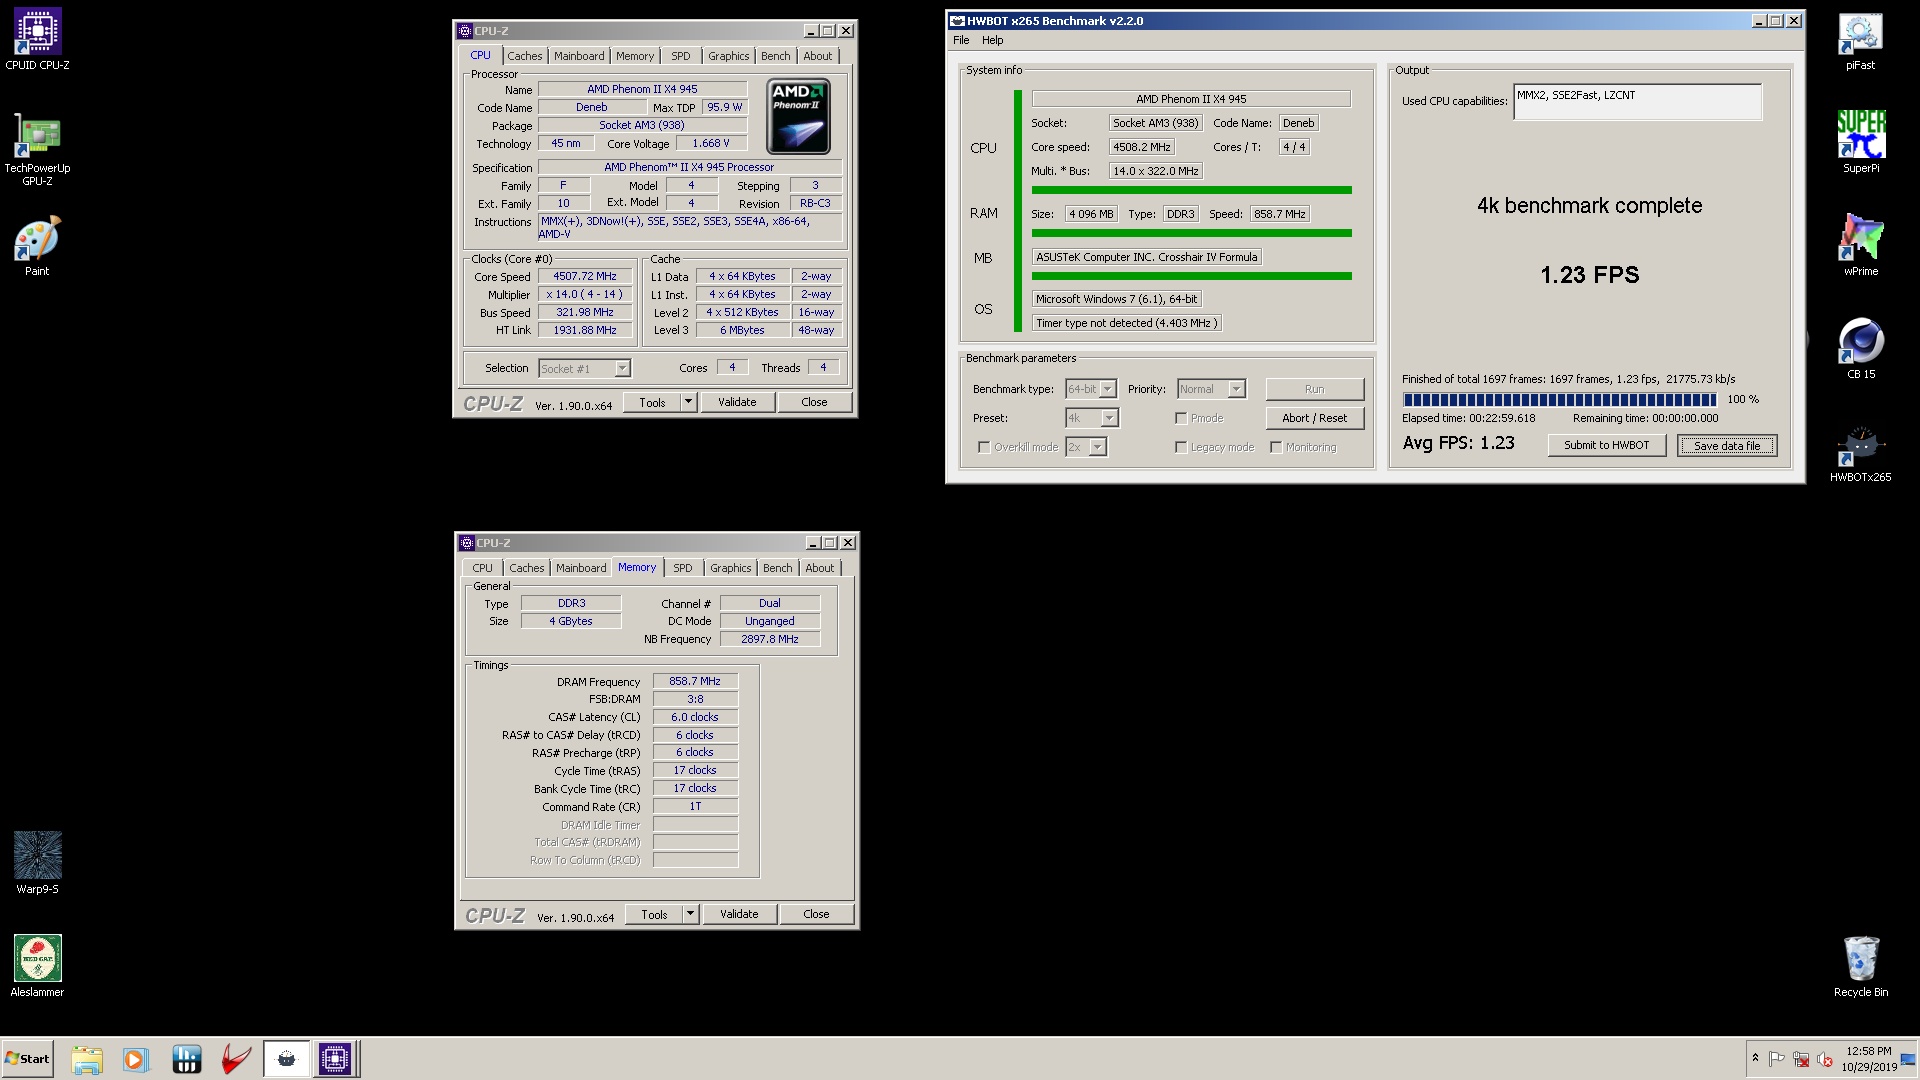This screenshot has height=1080, width=1920.
Task: Click the red swoosh taskbar icon
Action: [236, 1059]
